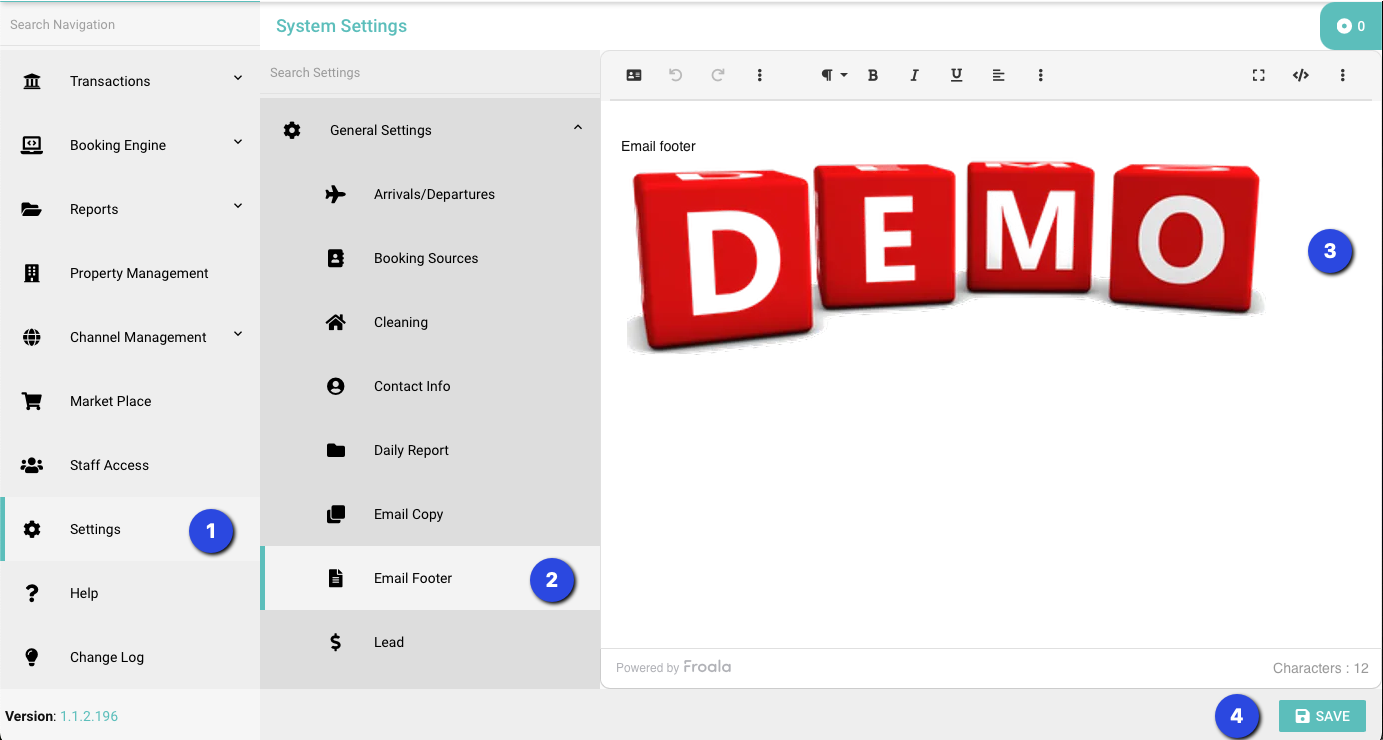Click the Search Settings input field
The width and height of the screenshot is (1383, 740).
tap(430, 73)
